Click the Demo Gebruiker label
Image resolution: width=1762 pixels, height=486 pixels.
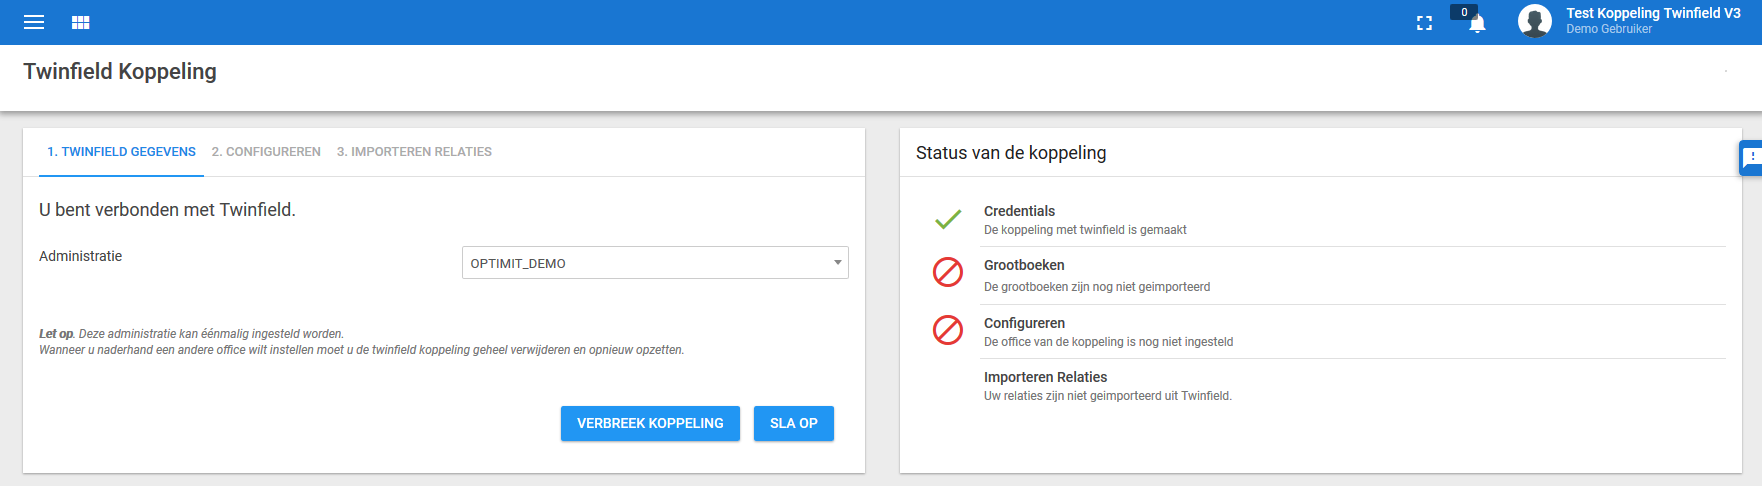click(1609, 29)
